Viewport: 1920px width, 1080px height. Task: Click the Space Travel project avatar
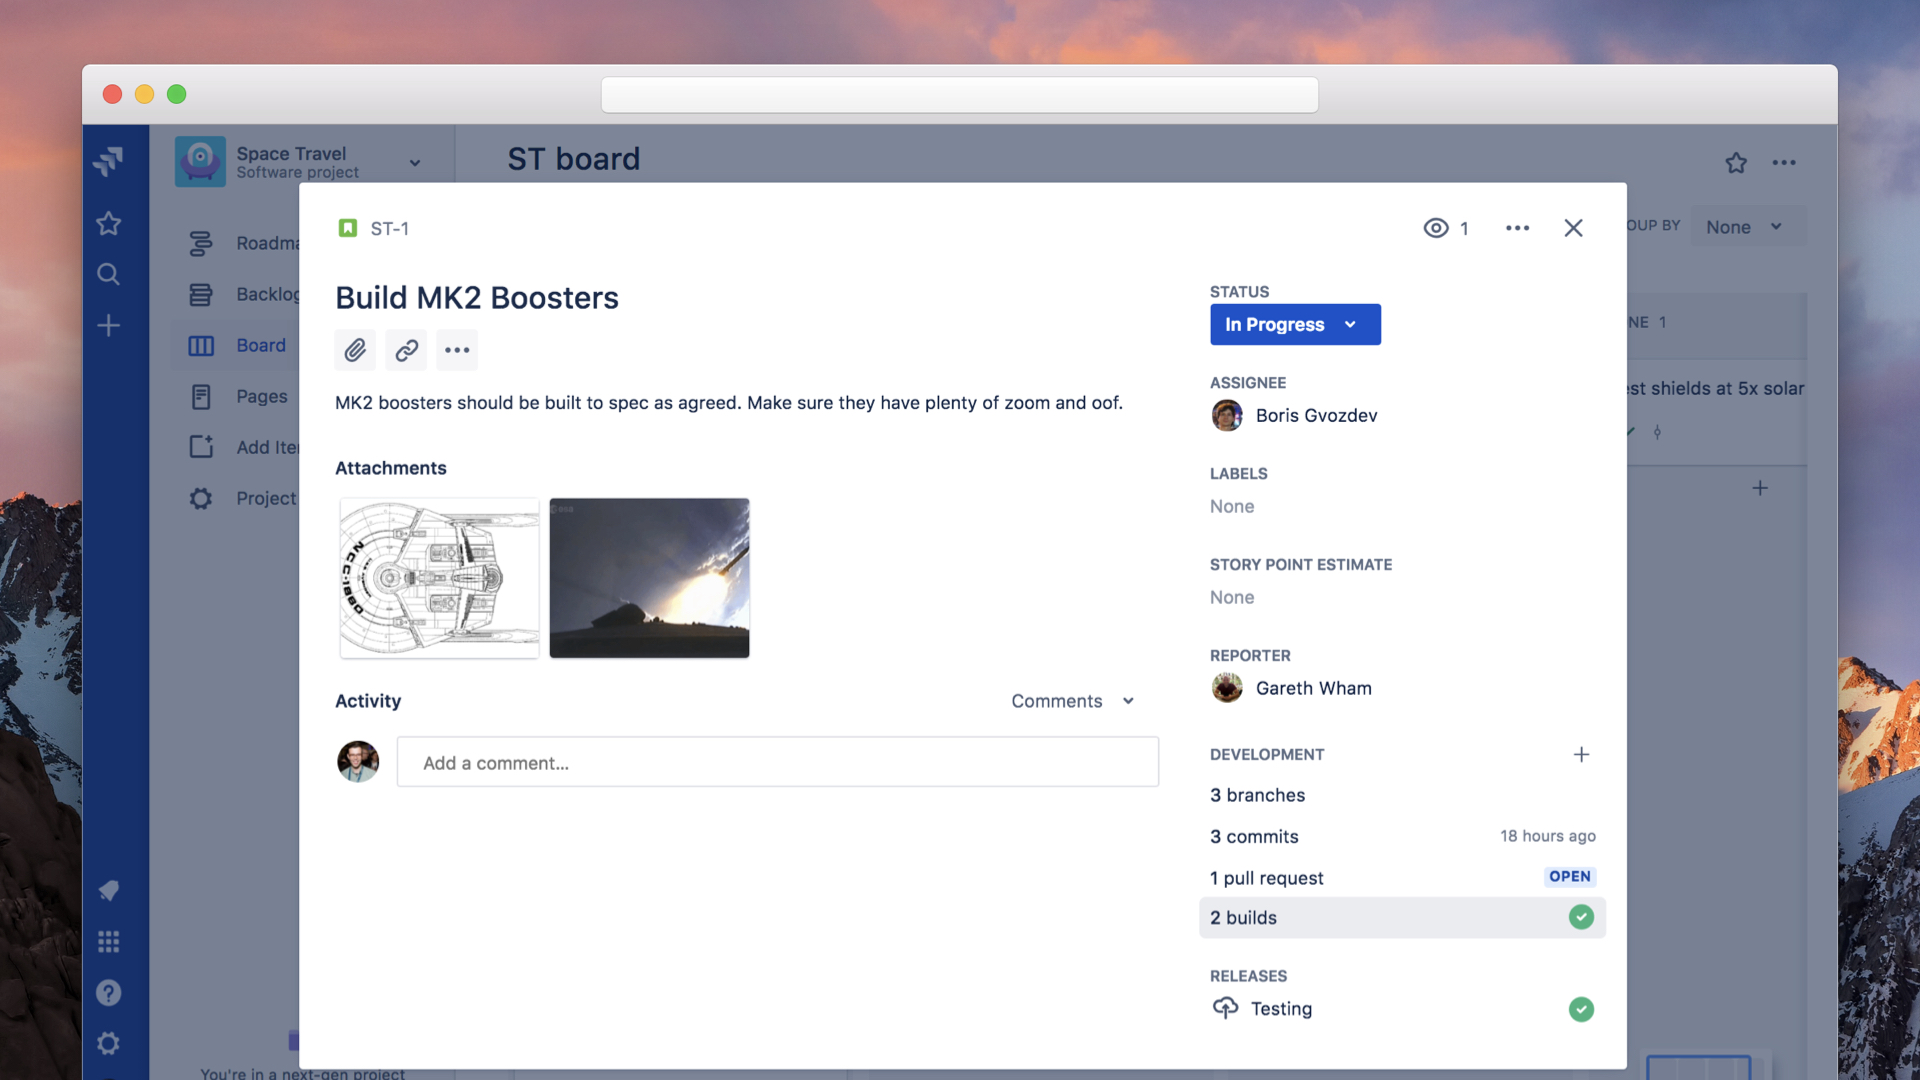coord(200,161)
